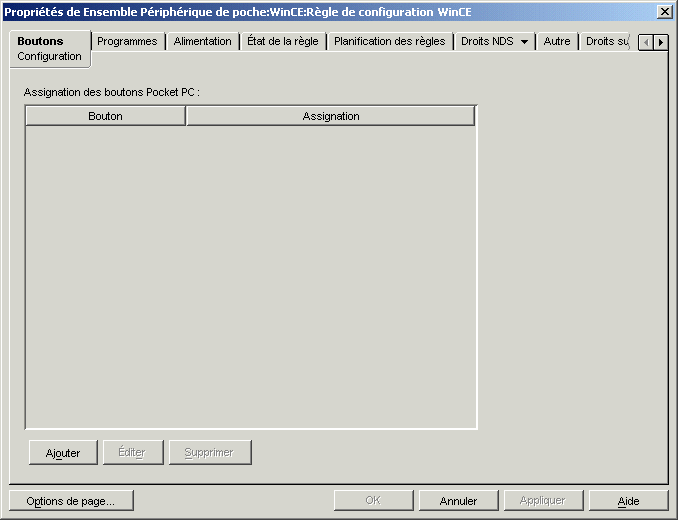The image size is (678, 520).
Task: Cancel with the Annuler button
Action: 459,501
